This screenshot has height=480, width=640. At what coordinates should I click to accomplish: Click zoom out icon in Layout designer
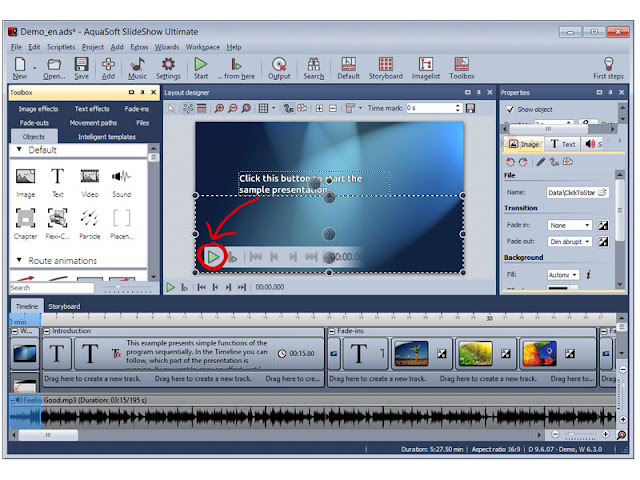tap(233, 108)
